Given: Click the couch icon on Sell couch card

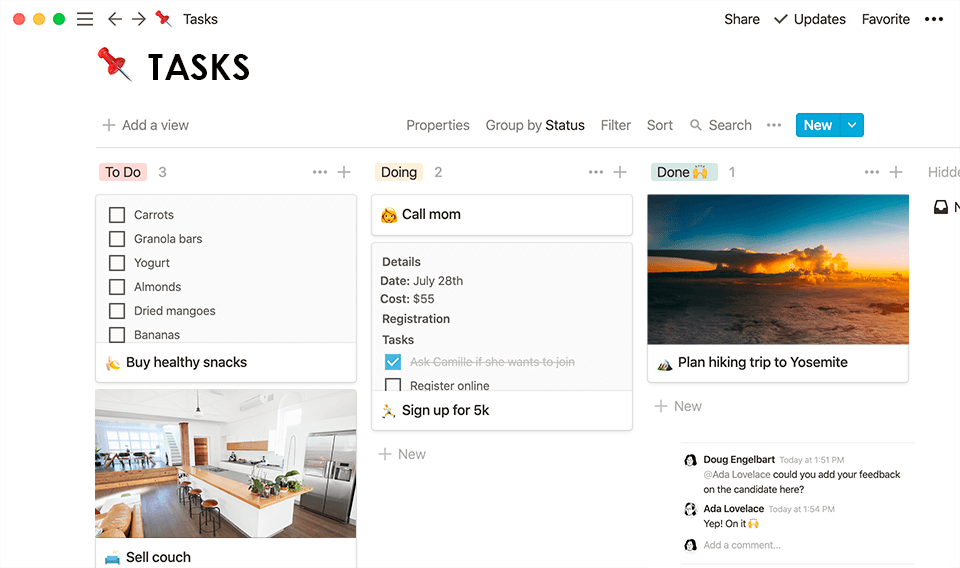Looking at the screenshot, I should [x=113, y=558].
